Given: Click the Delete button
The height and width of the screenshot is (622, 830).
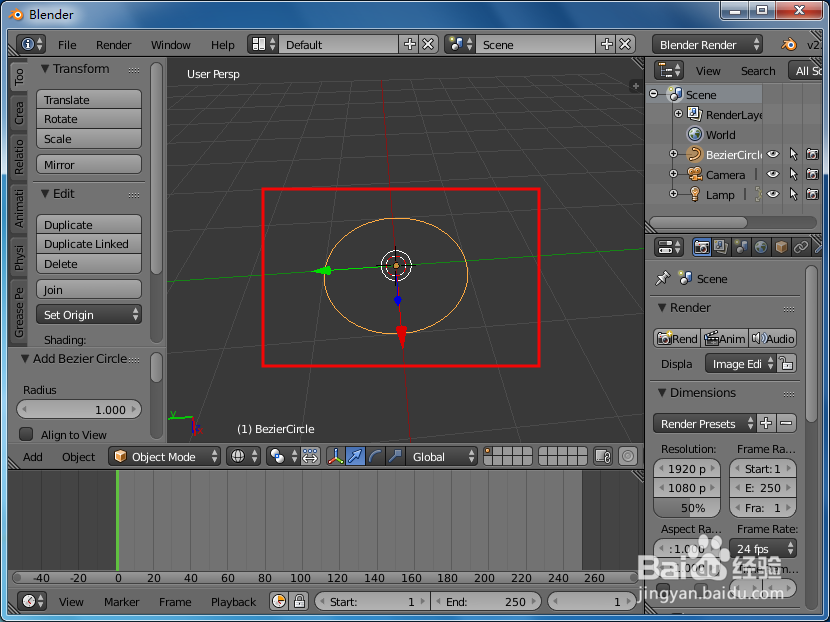Looking at the screenshot, I should [89, 264].
